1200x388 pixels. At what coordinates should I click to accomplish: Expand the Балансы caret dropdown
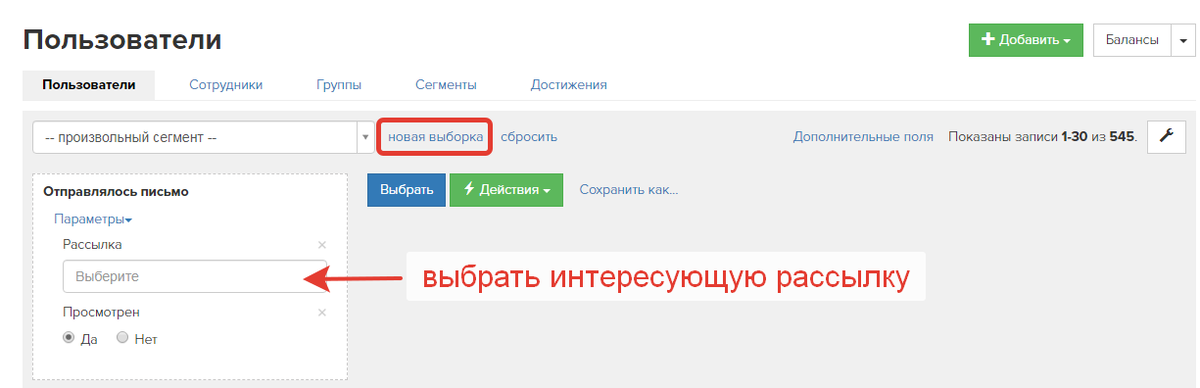click(1183, 40)
